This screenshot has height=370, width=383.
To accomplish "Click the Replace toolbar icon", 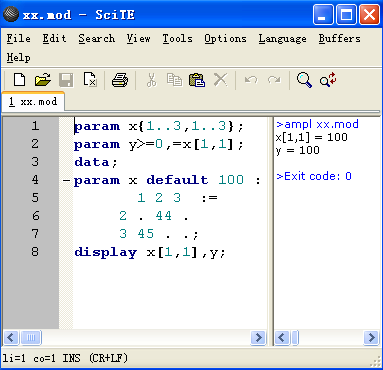I will (328, 80).
